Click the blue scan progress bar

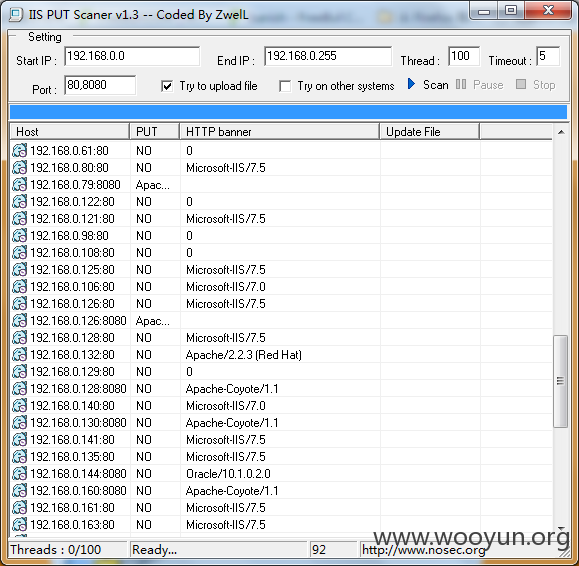[288, 112]
